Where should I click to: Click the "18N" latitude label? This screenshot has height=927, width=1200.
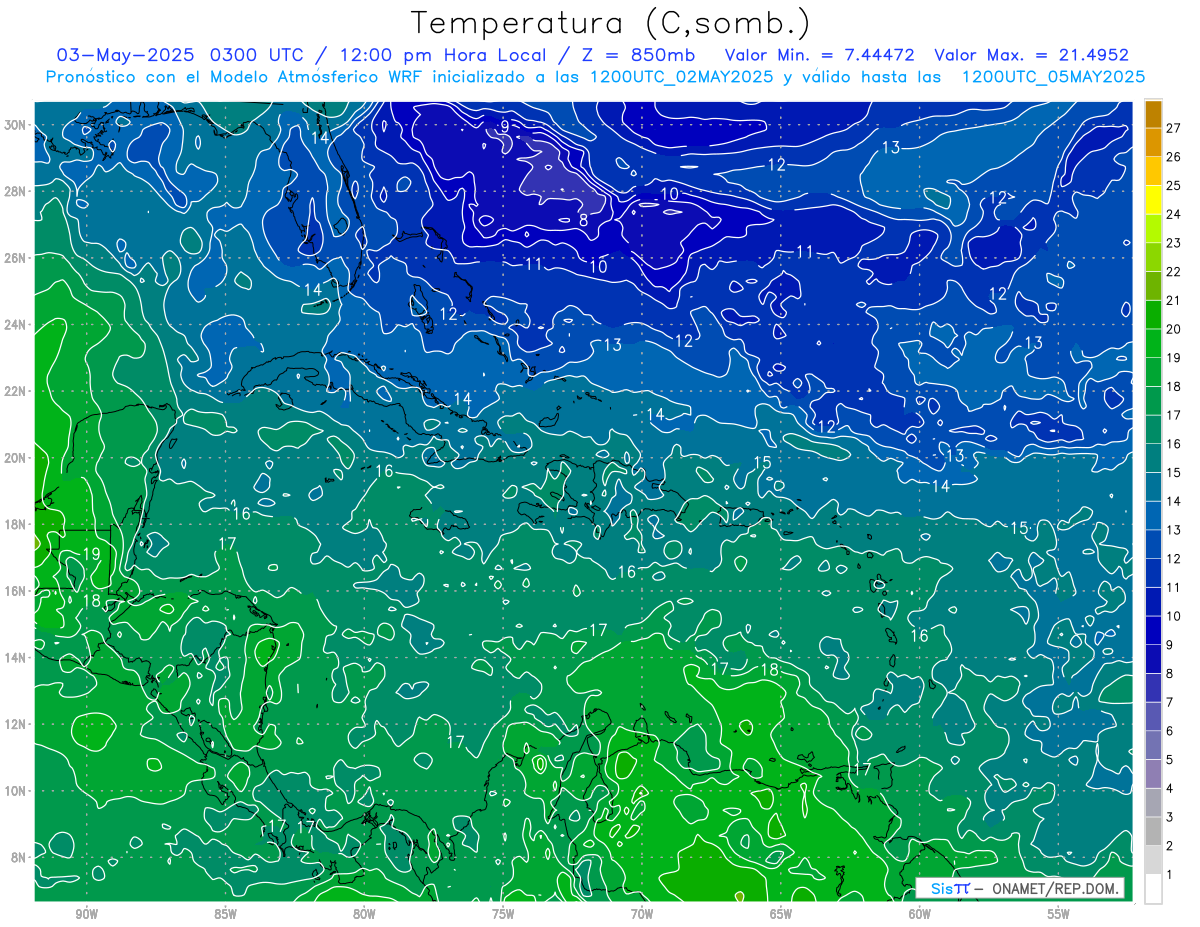[x=16, y=524]
